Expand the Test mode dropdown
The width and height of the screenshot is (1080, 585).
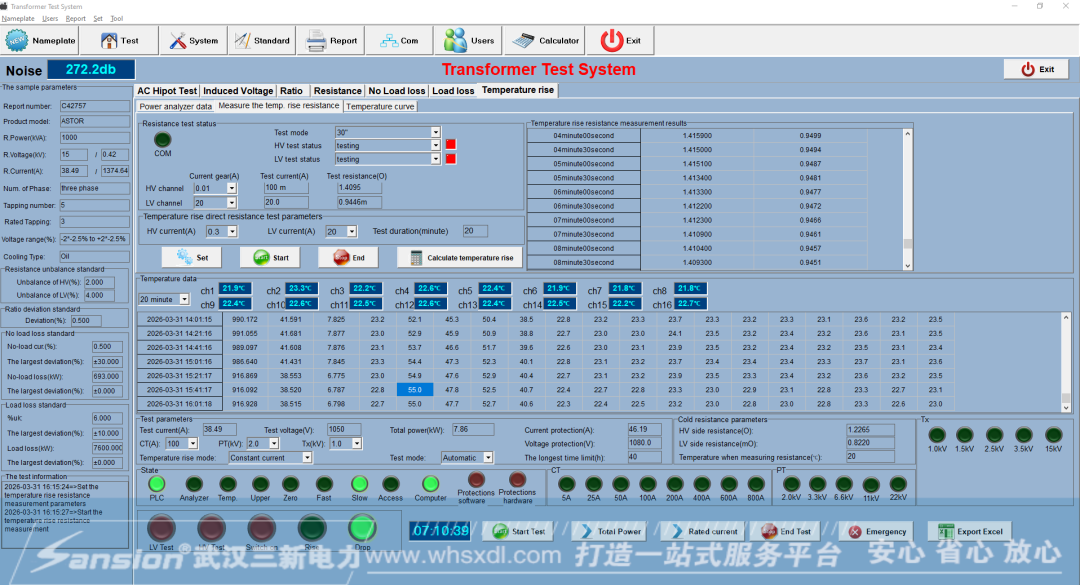tap(435, 132)
